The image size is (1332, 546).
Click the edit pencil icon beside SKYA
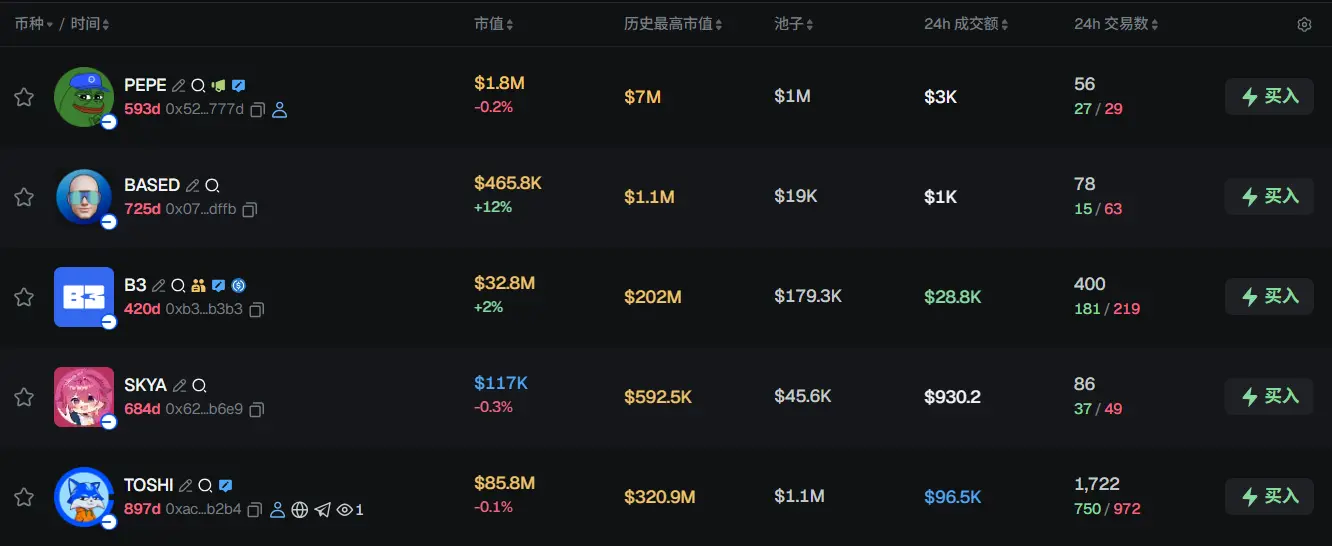point(180,386)
